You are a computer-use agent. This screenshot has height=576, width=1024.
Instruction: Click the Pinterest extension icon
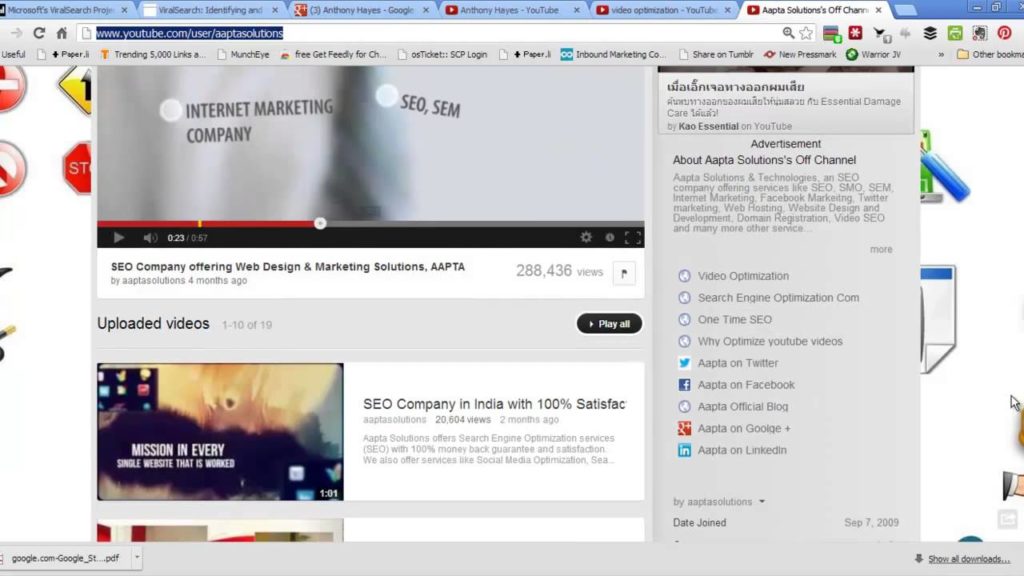[1004, 33]
